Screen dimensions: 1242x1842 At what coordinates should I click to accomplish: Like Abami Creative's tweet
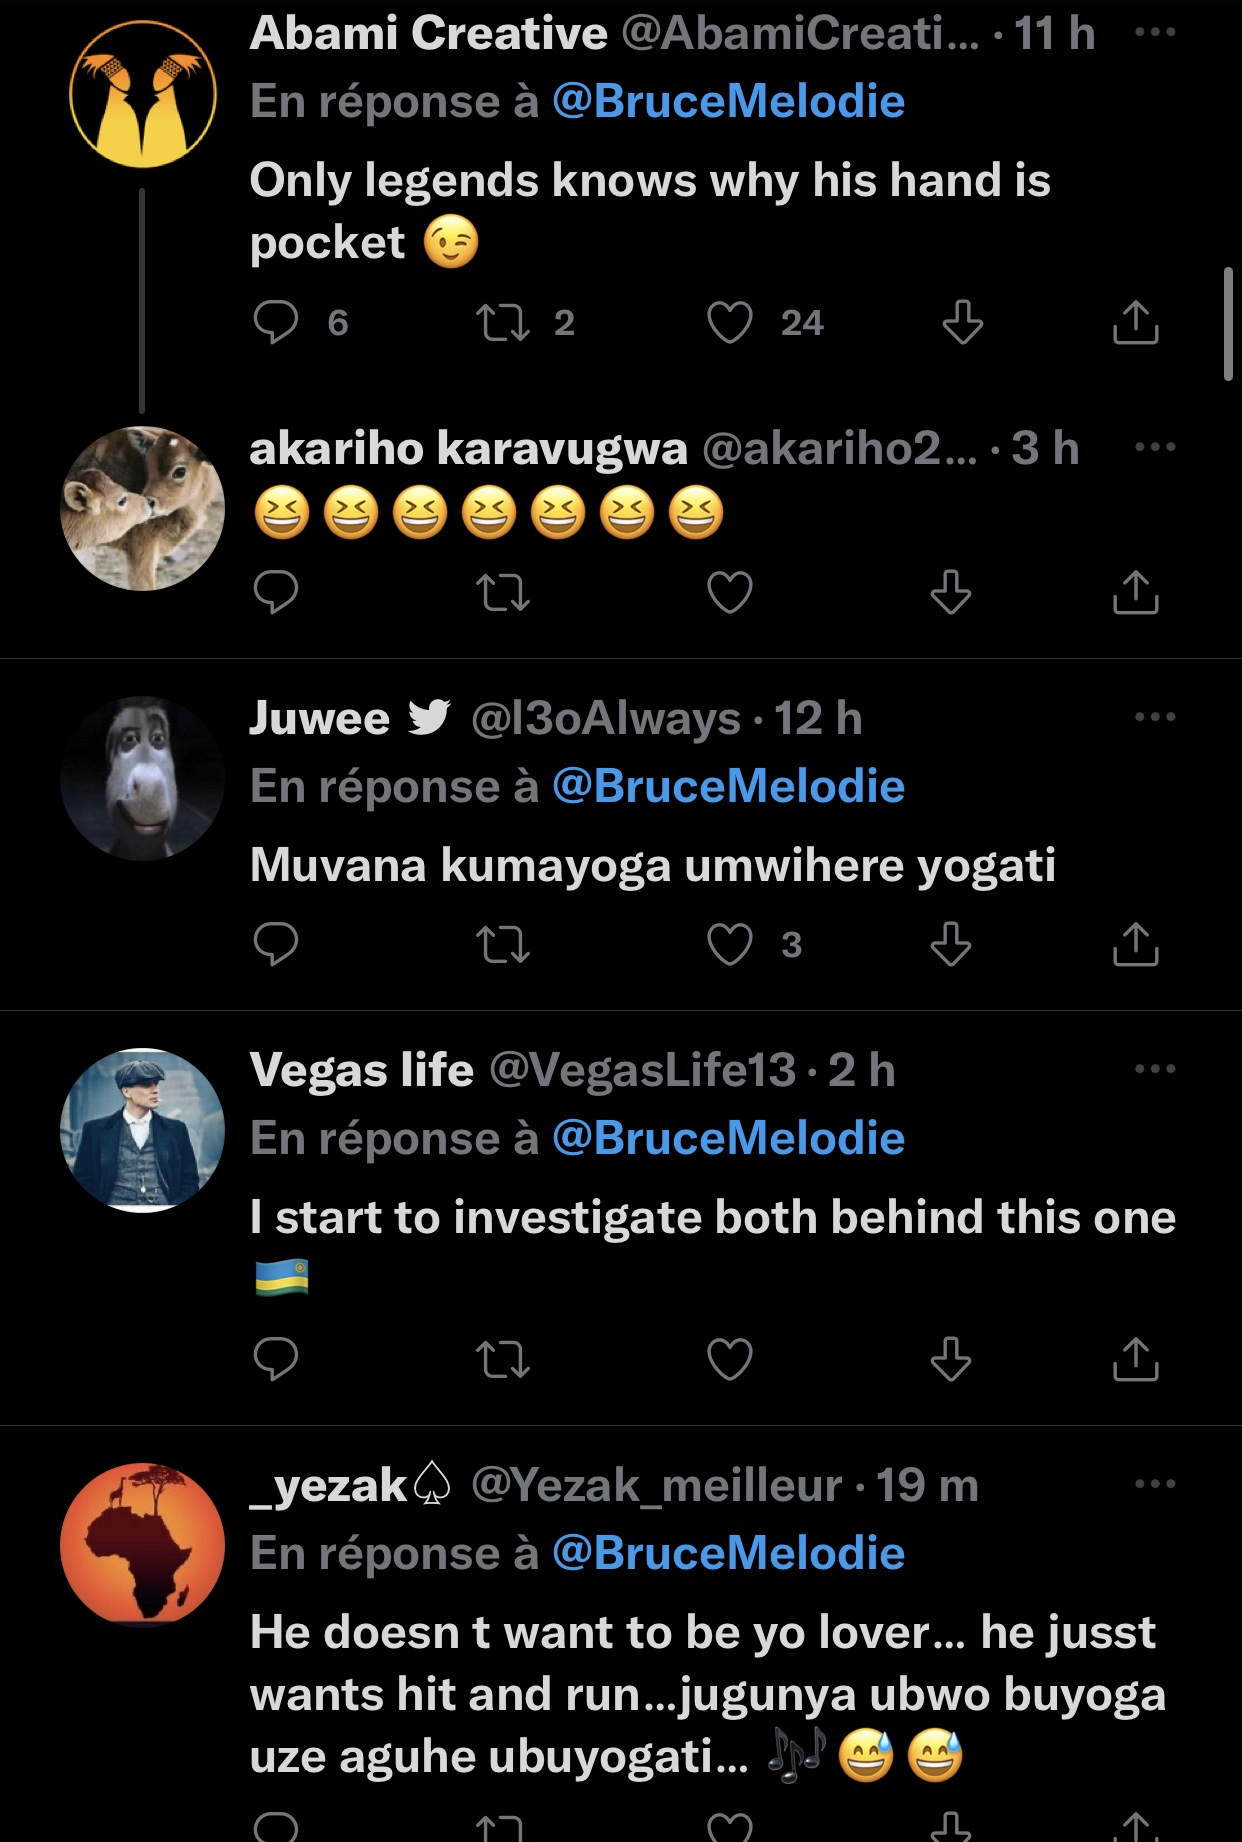(x=730, y=322)
